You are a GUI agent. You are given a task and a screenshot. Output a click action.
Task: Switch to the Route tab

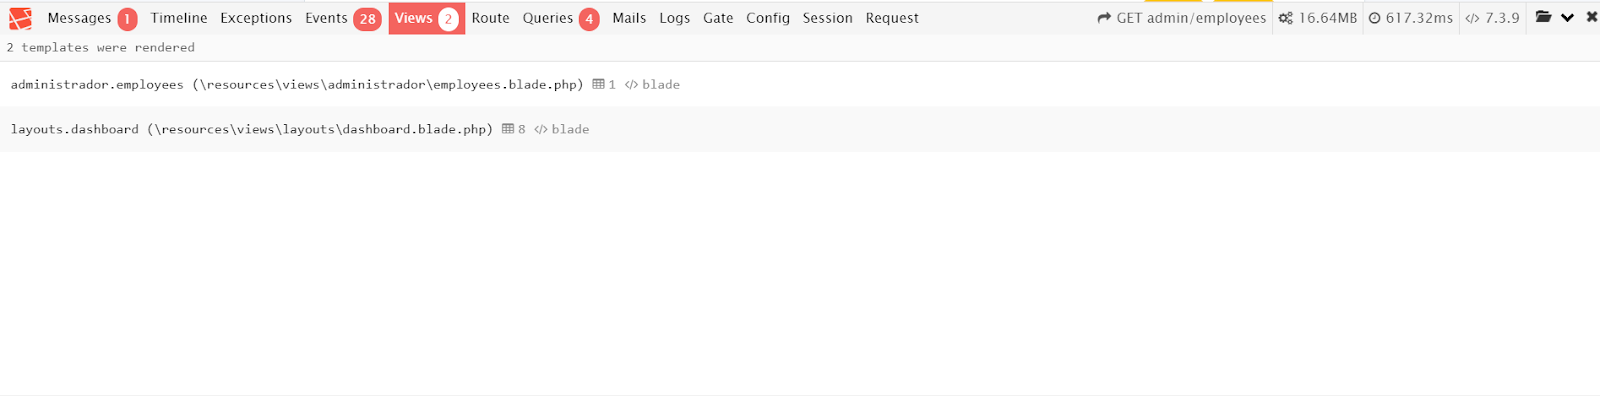click(x=490, y=18)
